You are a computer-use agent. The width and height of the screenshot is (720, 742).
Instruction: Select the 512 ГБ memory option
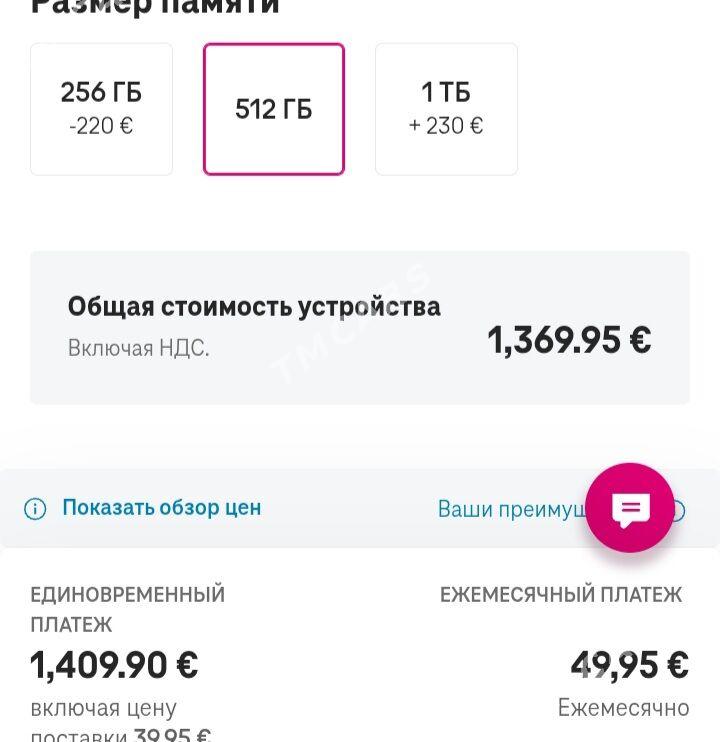pos(274,109)
